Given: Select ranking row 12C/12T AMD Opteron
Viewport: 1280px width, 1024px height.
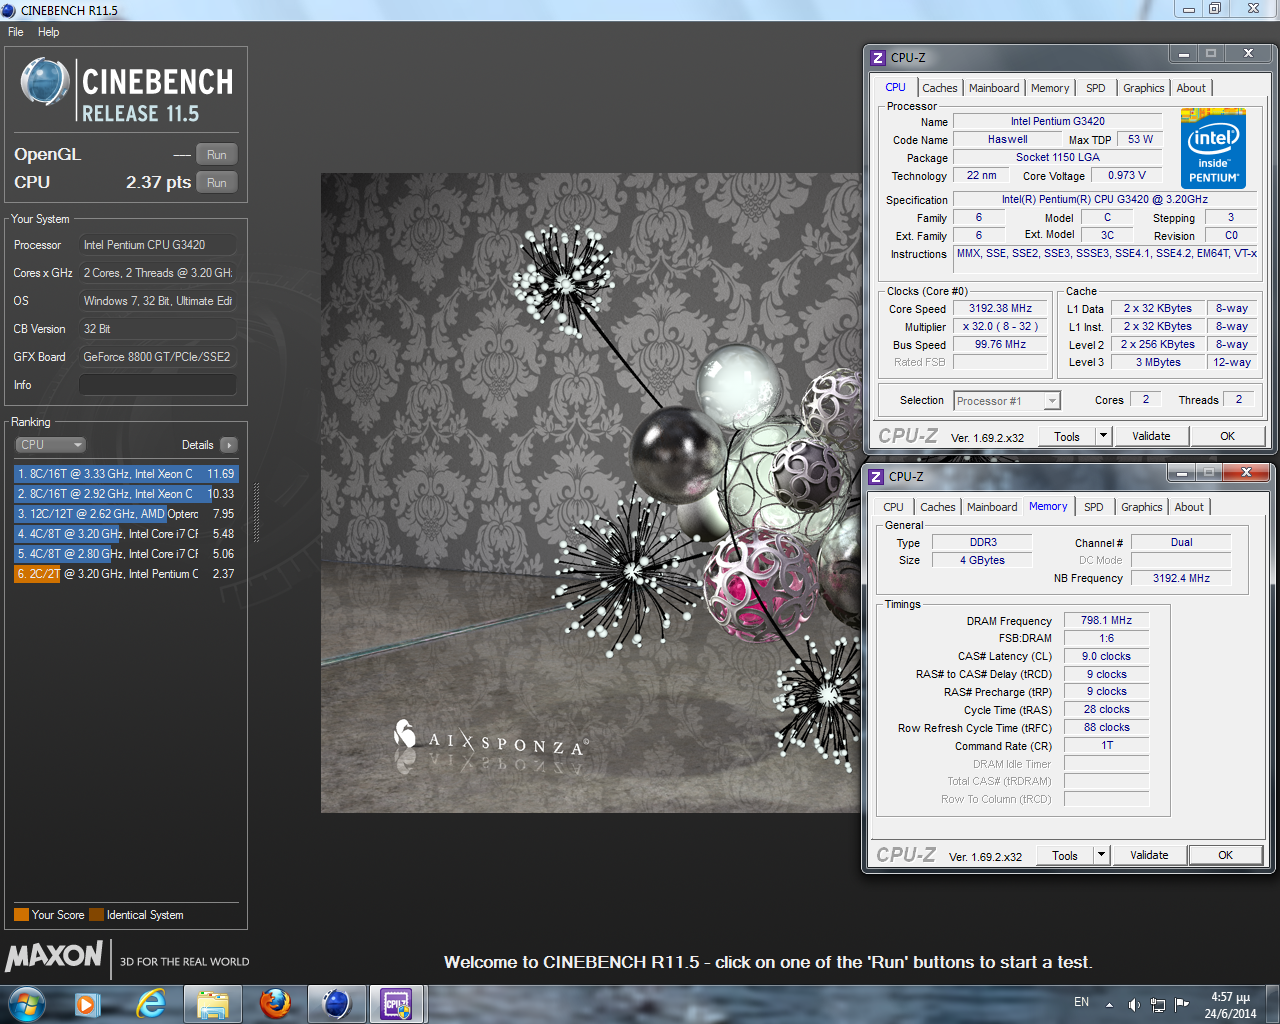Looking at the screenshot, I should (126, 514).
